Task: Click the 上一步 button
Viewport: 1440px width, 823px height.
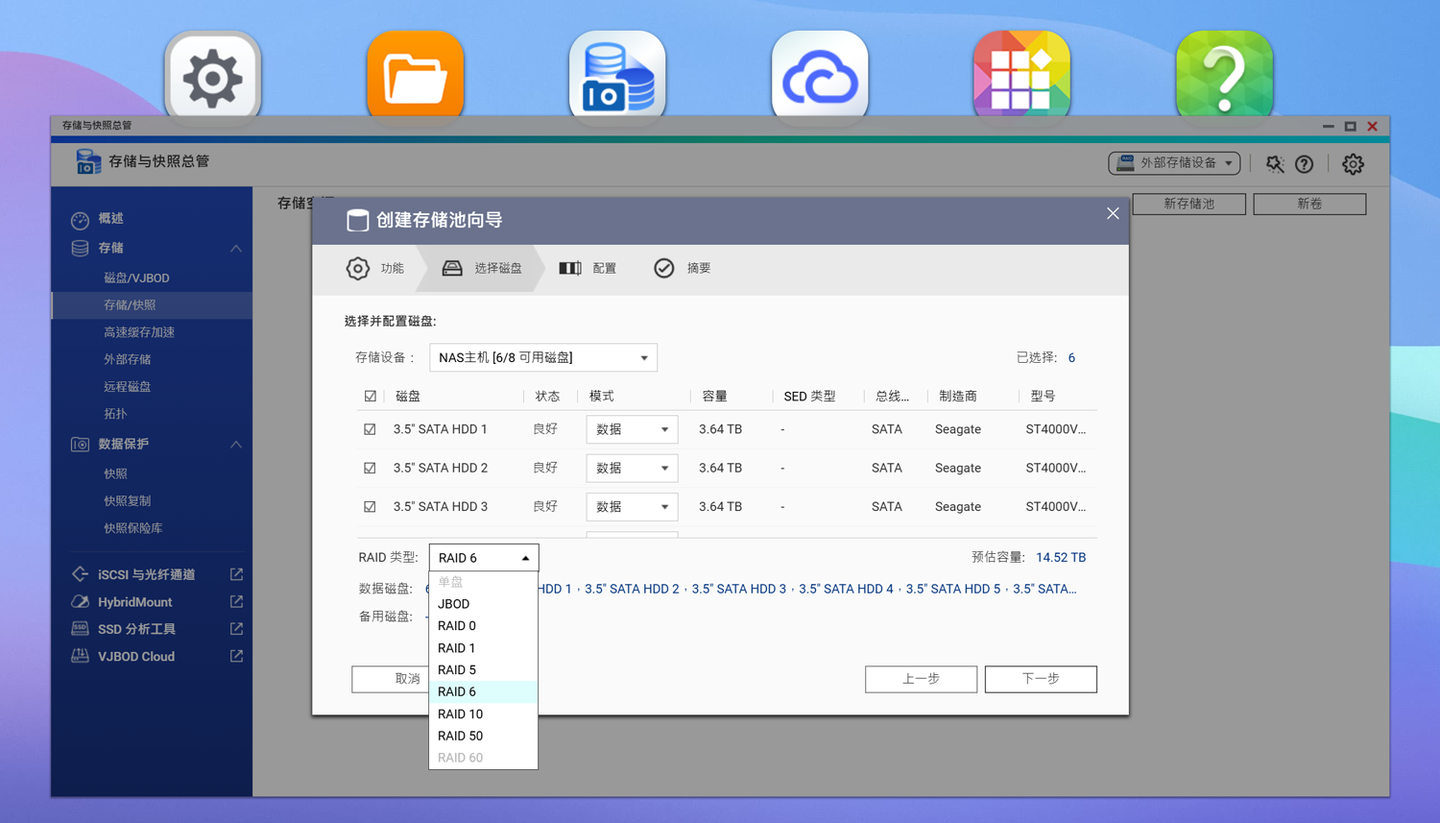Action: 921,679
